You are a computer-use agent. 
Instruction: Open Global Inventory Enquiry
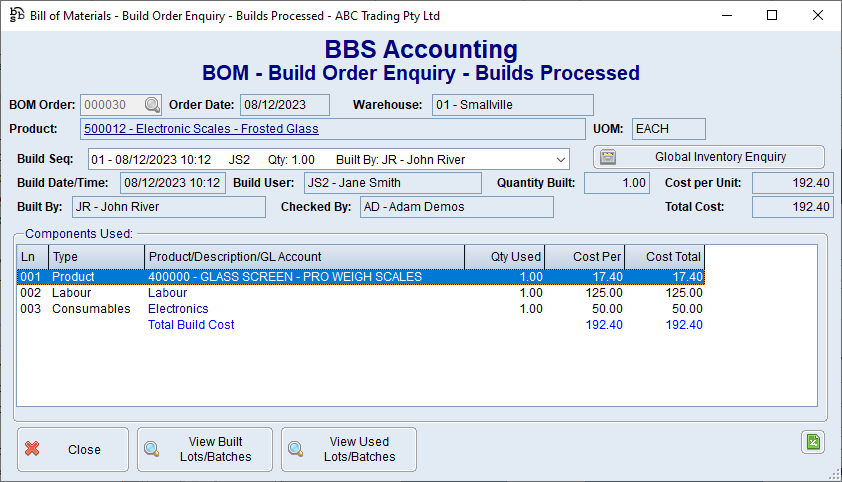click(x=709, y=157)
